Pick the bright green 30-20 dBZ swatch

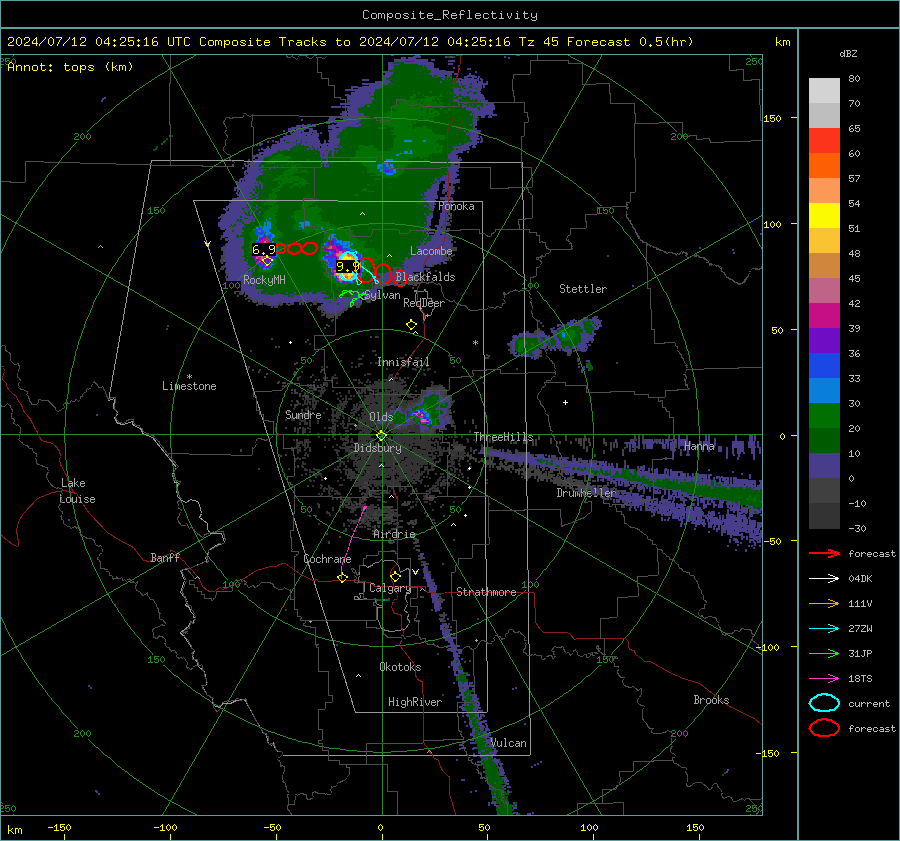pyautogui.click(x=824, y=415)
